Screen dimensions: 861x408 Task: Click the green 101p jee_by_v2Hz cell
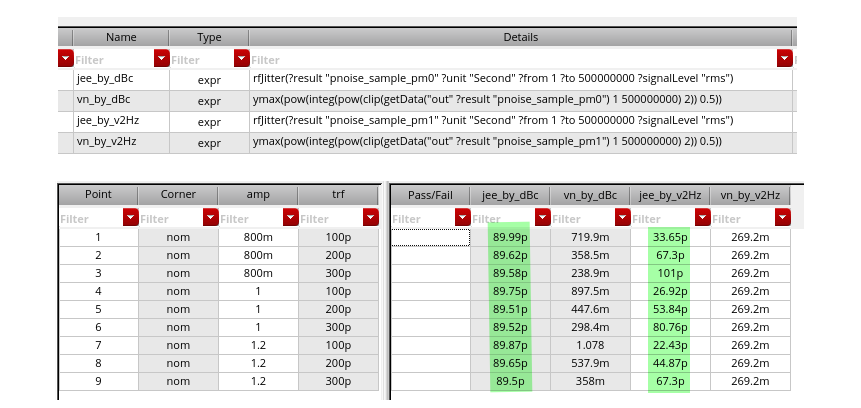point(670,273)
